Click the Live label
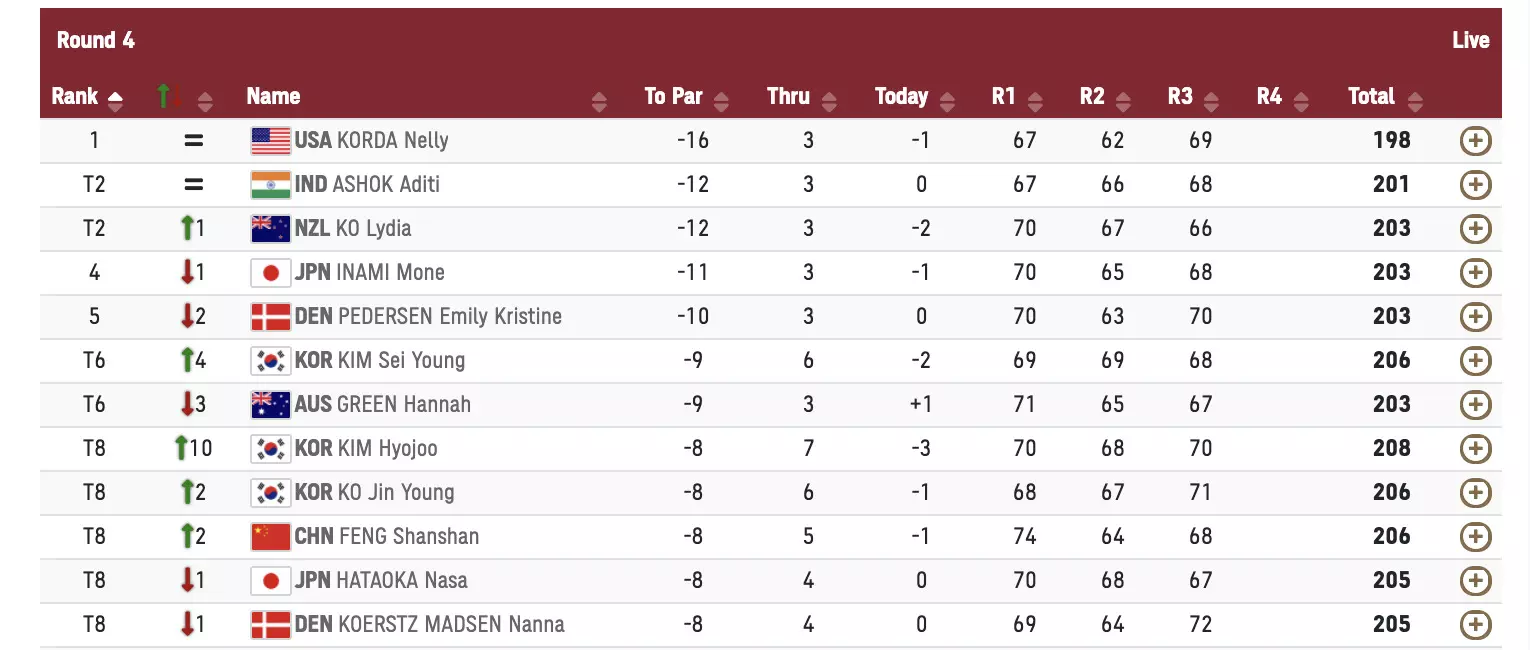 [x=1470, y=41]
